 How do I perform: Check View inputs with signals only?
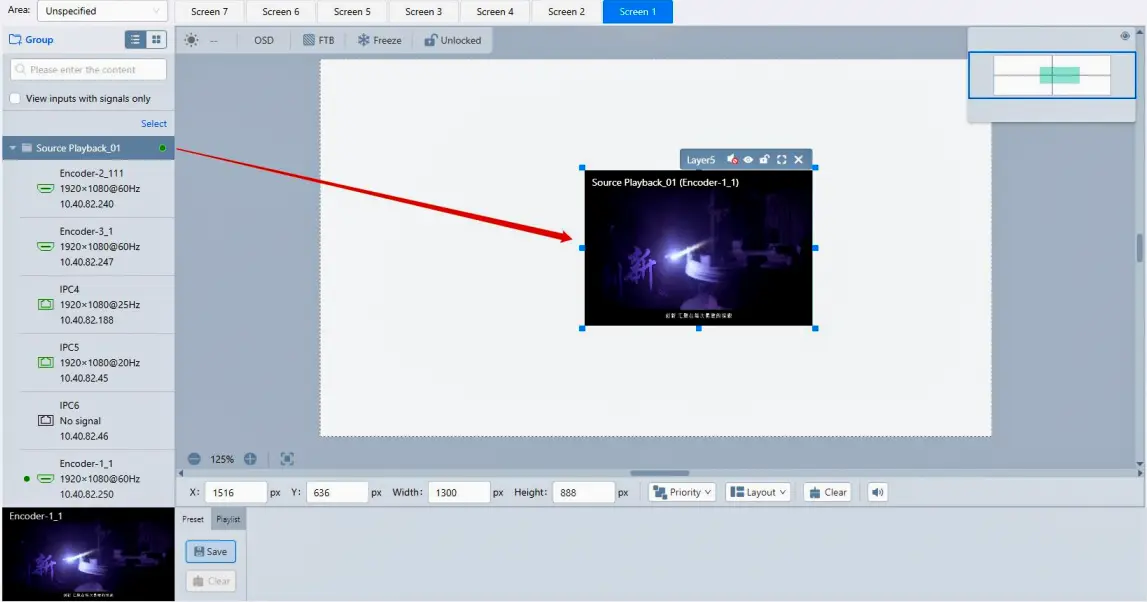15,99
